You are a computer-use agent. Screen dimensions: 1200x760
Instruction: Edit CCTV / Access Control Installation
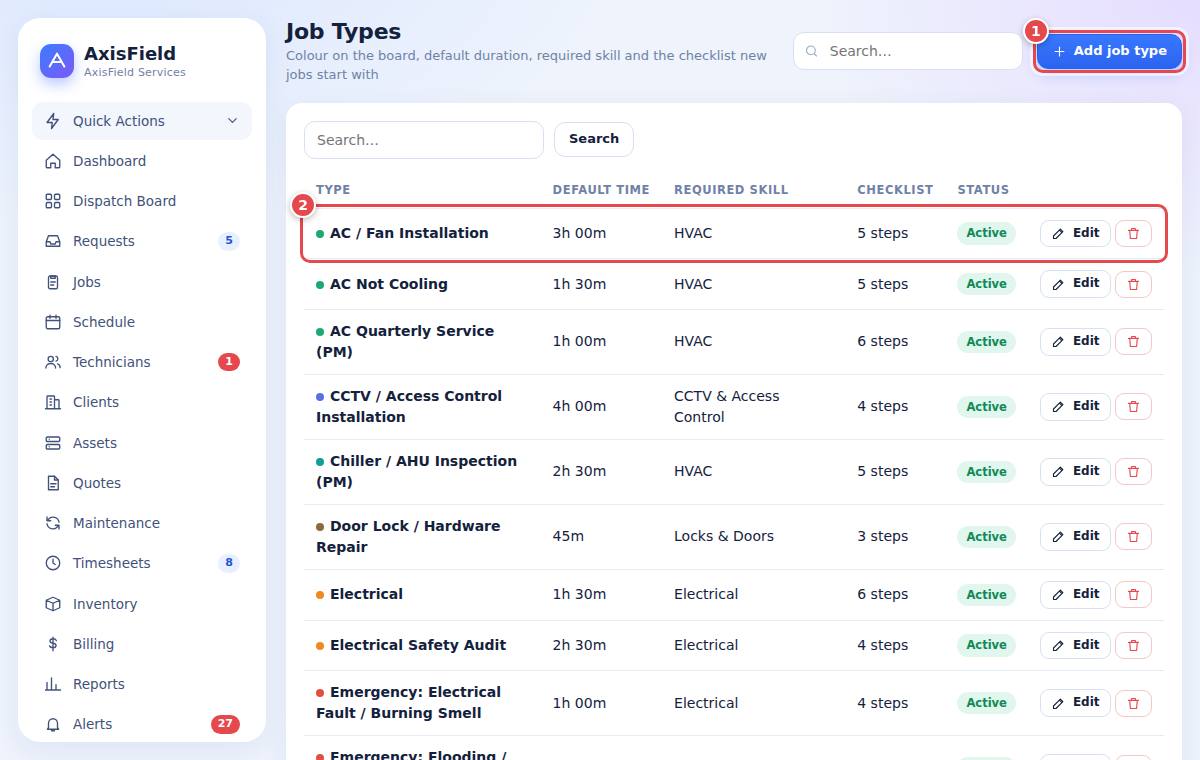pos(1075,406)
